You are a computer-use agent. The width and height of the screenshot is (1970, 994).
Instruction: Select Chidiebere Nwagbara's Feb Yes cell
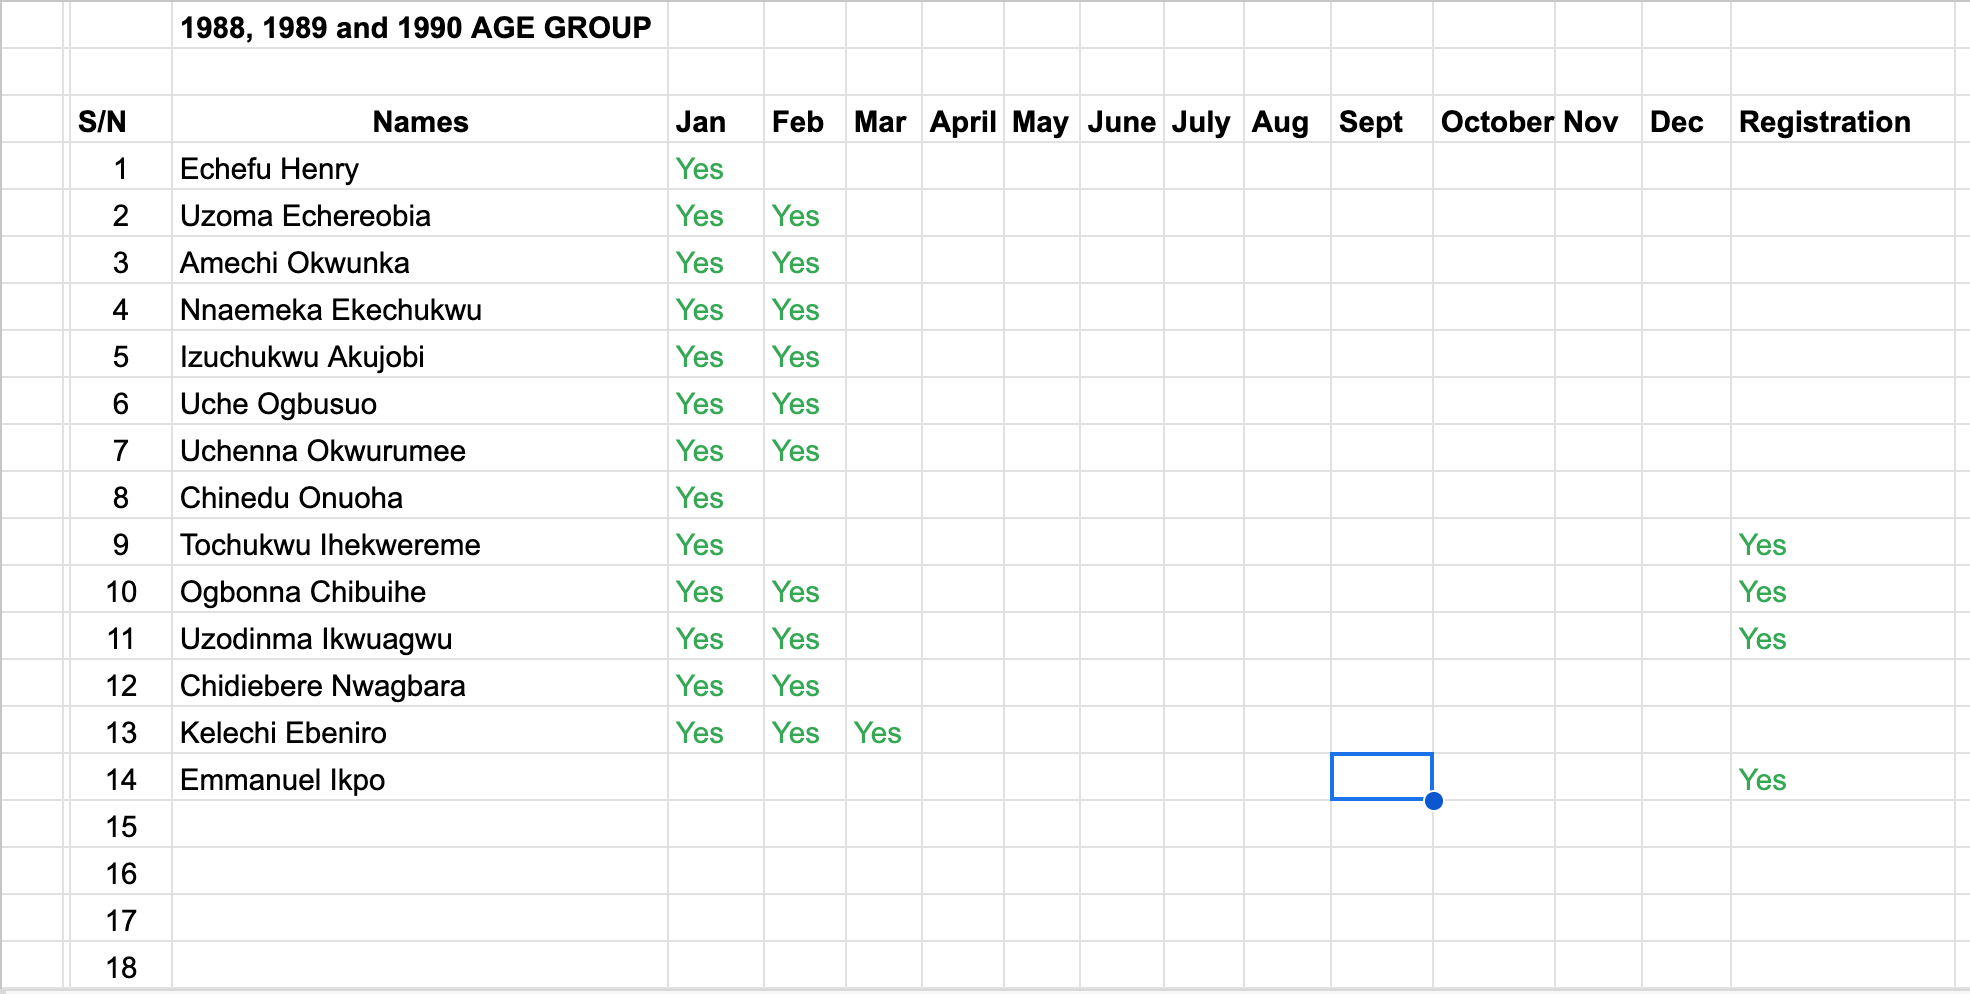click(x=796, y=686)
